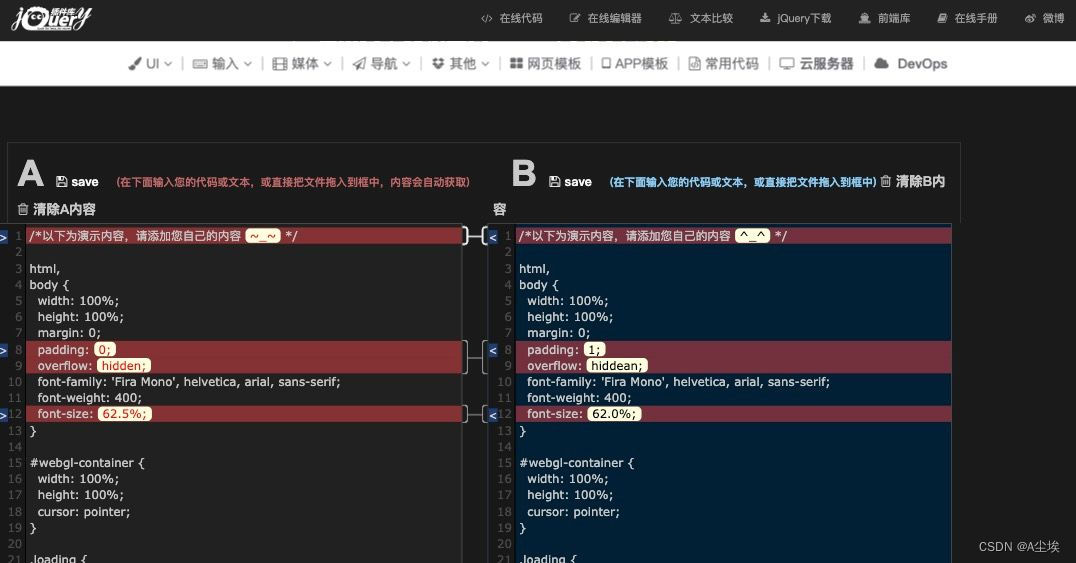Click the download icon beside jQuery下载

click(x=765, y=19)
